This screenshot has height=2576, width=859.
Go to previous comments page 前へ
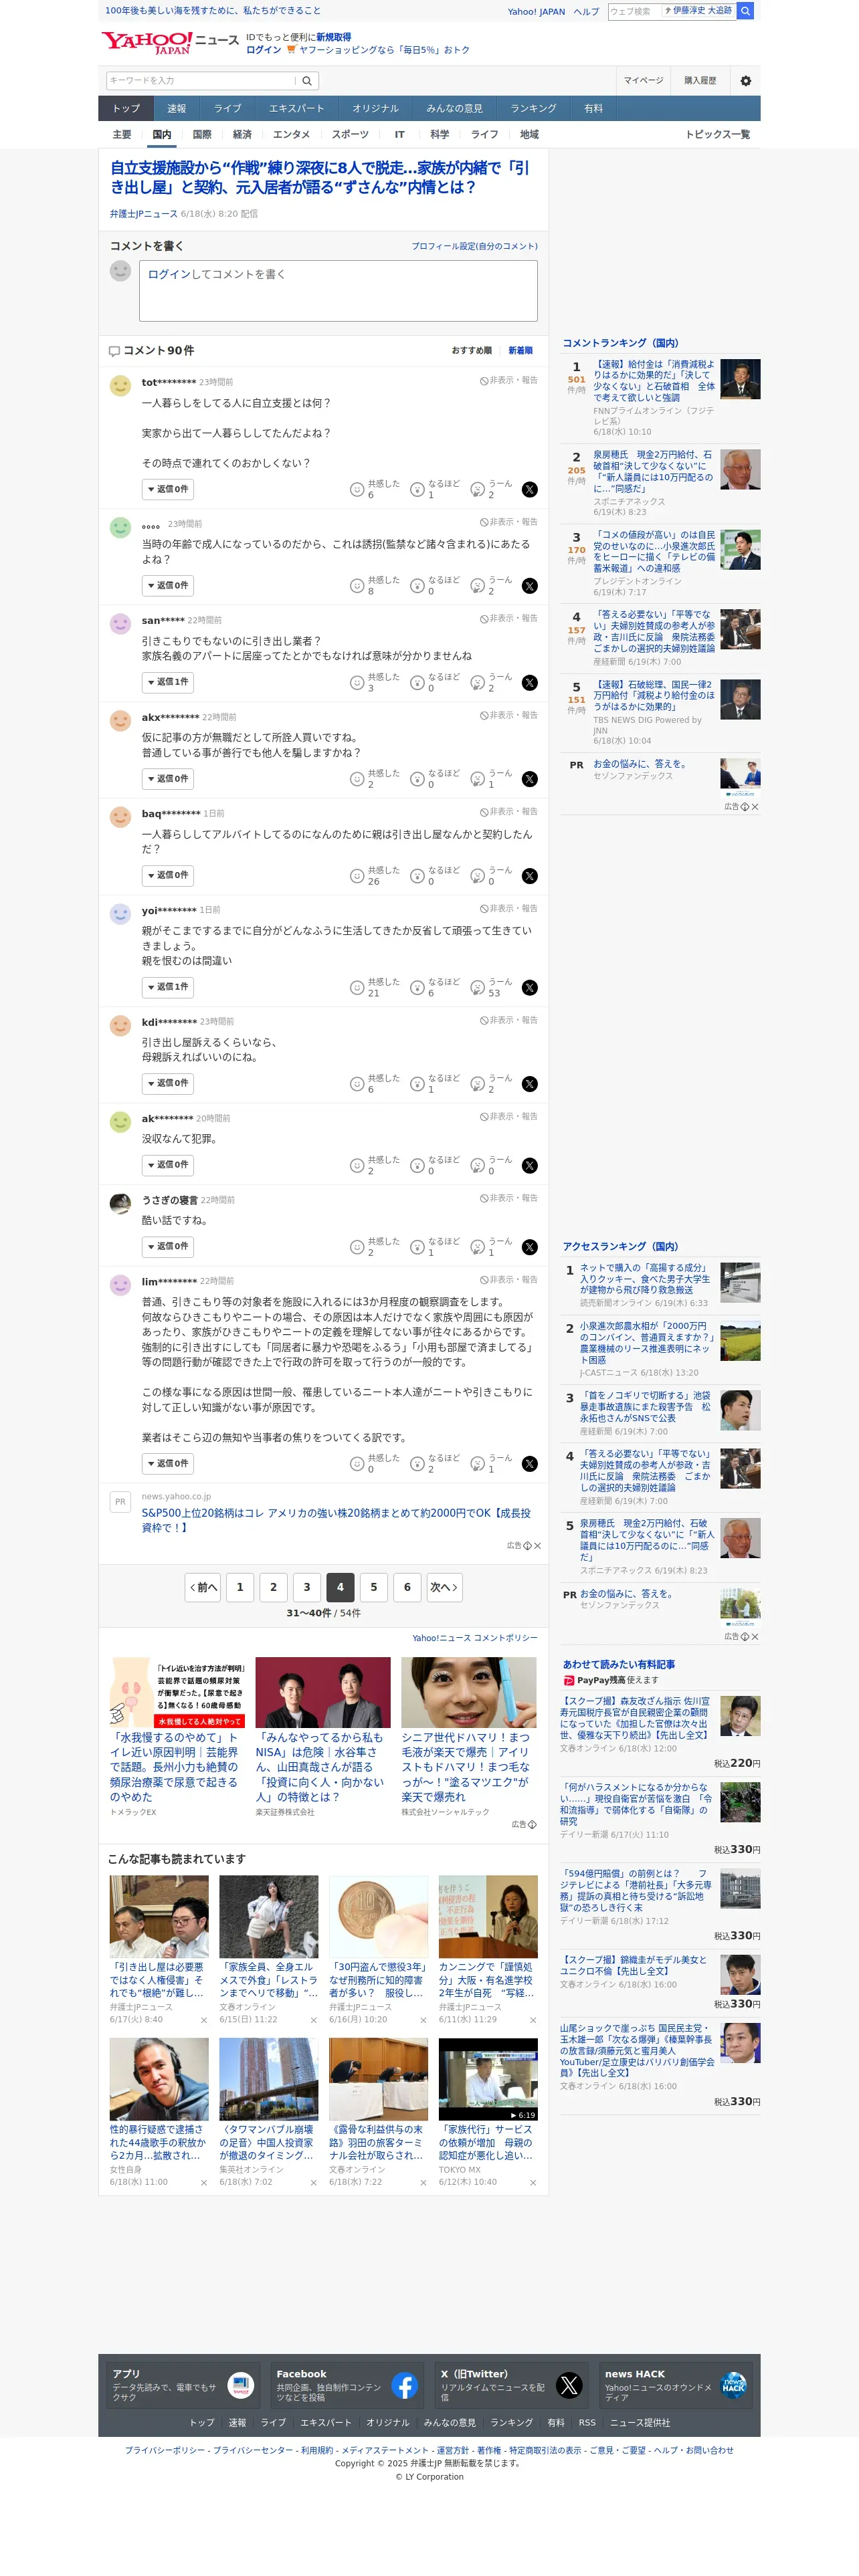click(203, 1587)
